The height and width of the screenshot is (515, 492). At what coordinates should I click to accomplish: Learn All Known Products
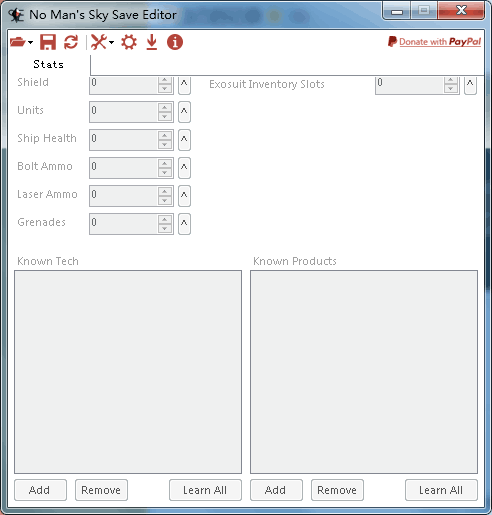pos(441,490)
